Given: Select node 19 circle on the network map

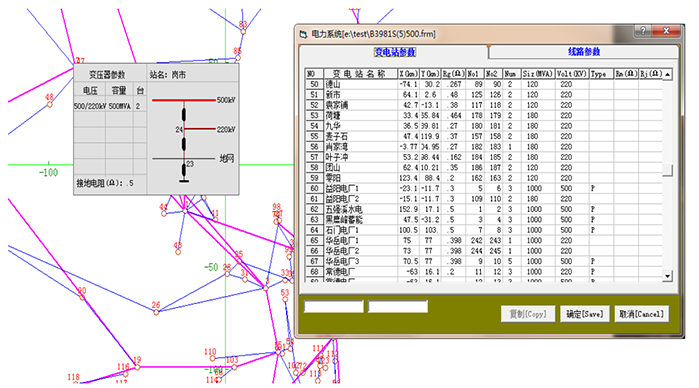Looking at the screenshot, I should (137, 367).
